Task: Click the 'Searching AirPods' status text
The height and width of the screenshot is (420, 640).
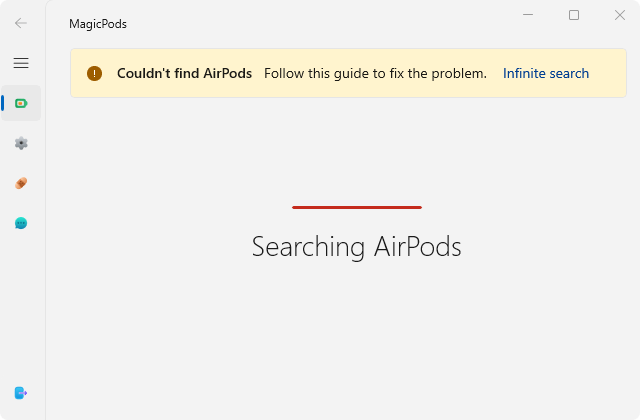Action: pyautogui.click(x=356, y=246)
